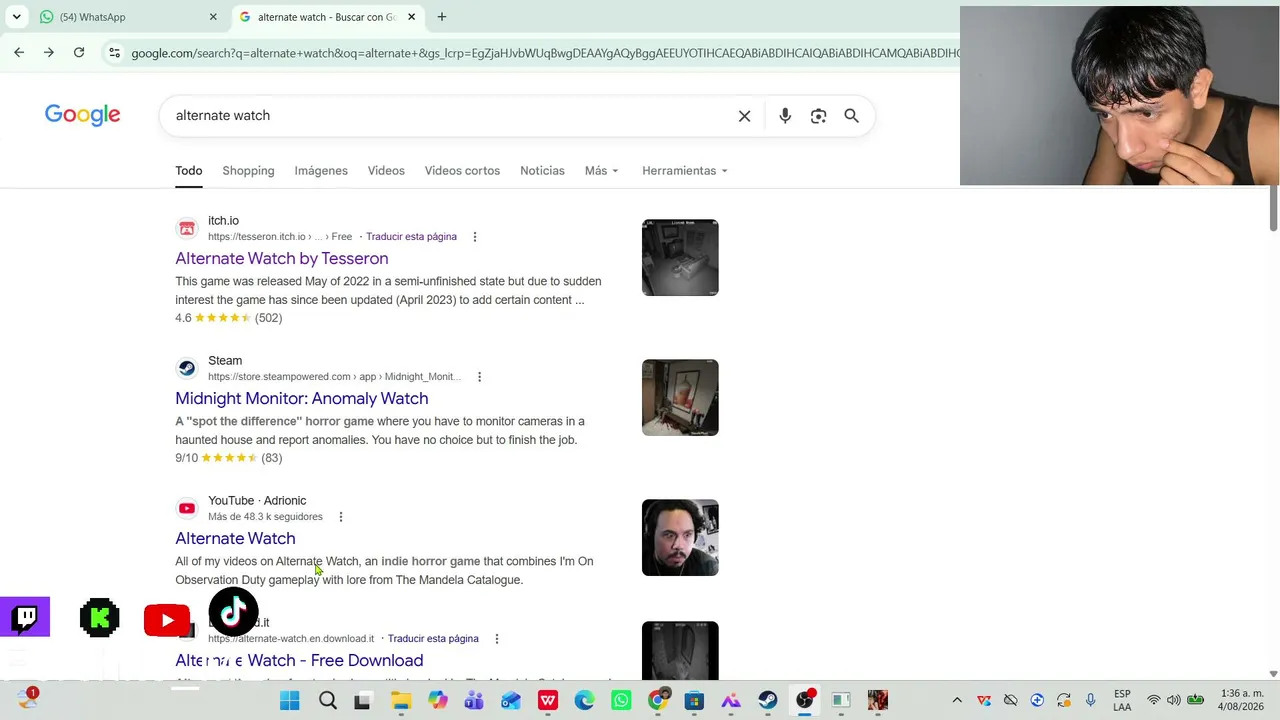Go back to the previous page
This screenshot has height=720, width=1280.
point(19,53)
